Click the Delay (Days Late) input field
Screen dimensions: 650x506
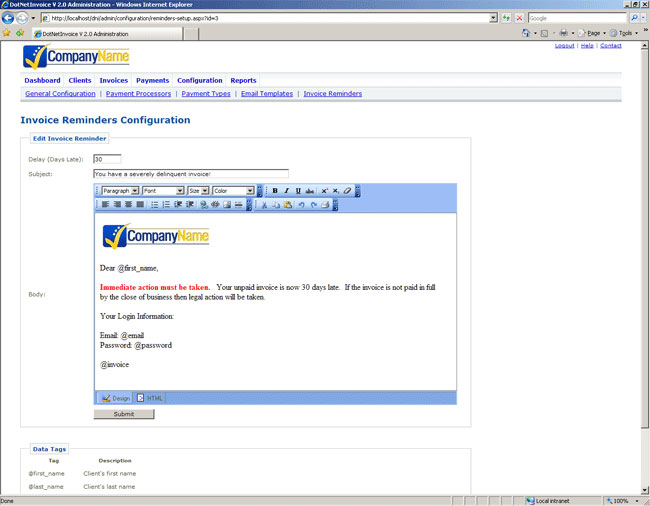pos(107,159)
